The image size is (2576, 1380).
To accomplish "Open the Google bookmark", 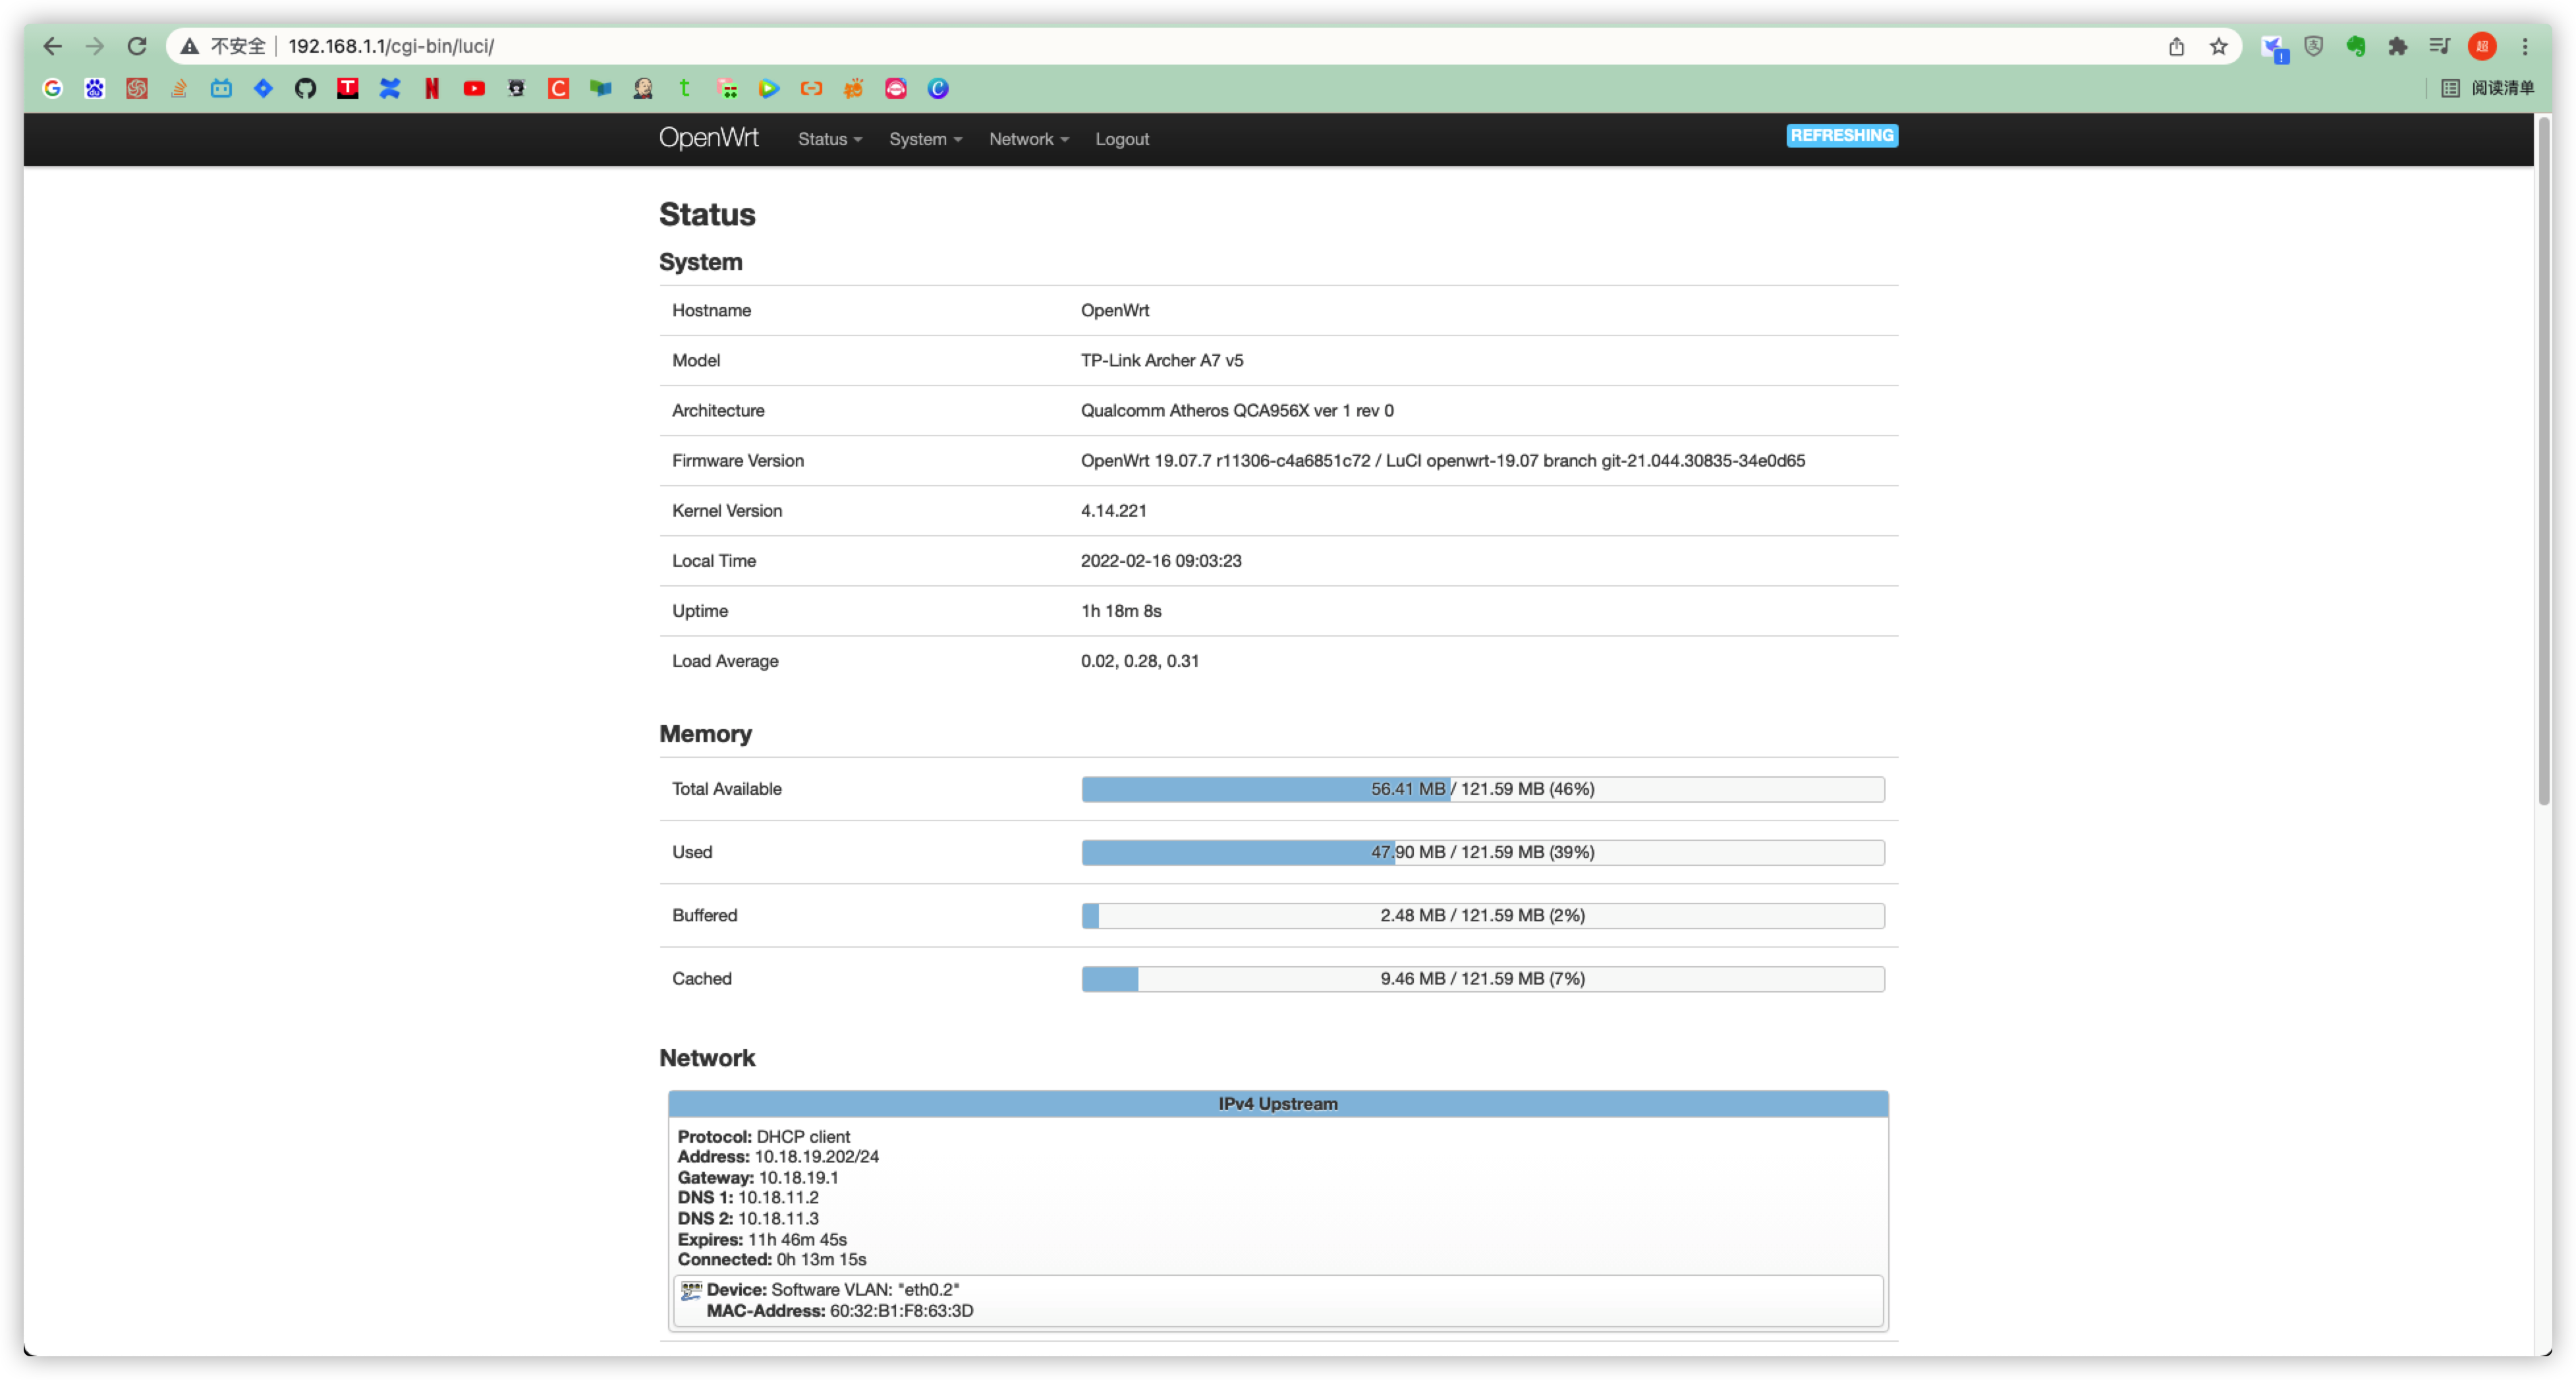I will pos(52,89).
